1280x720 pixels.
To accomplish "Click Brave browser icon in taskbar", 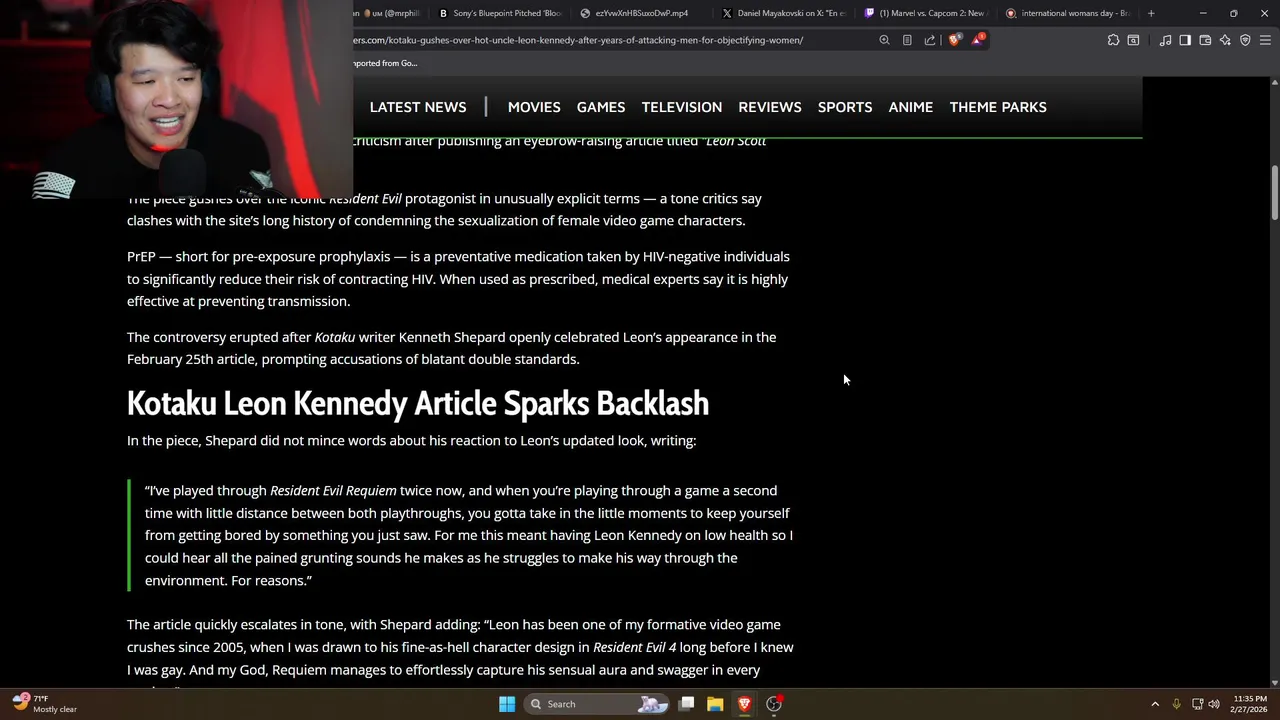I will click(744, 704).
